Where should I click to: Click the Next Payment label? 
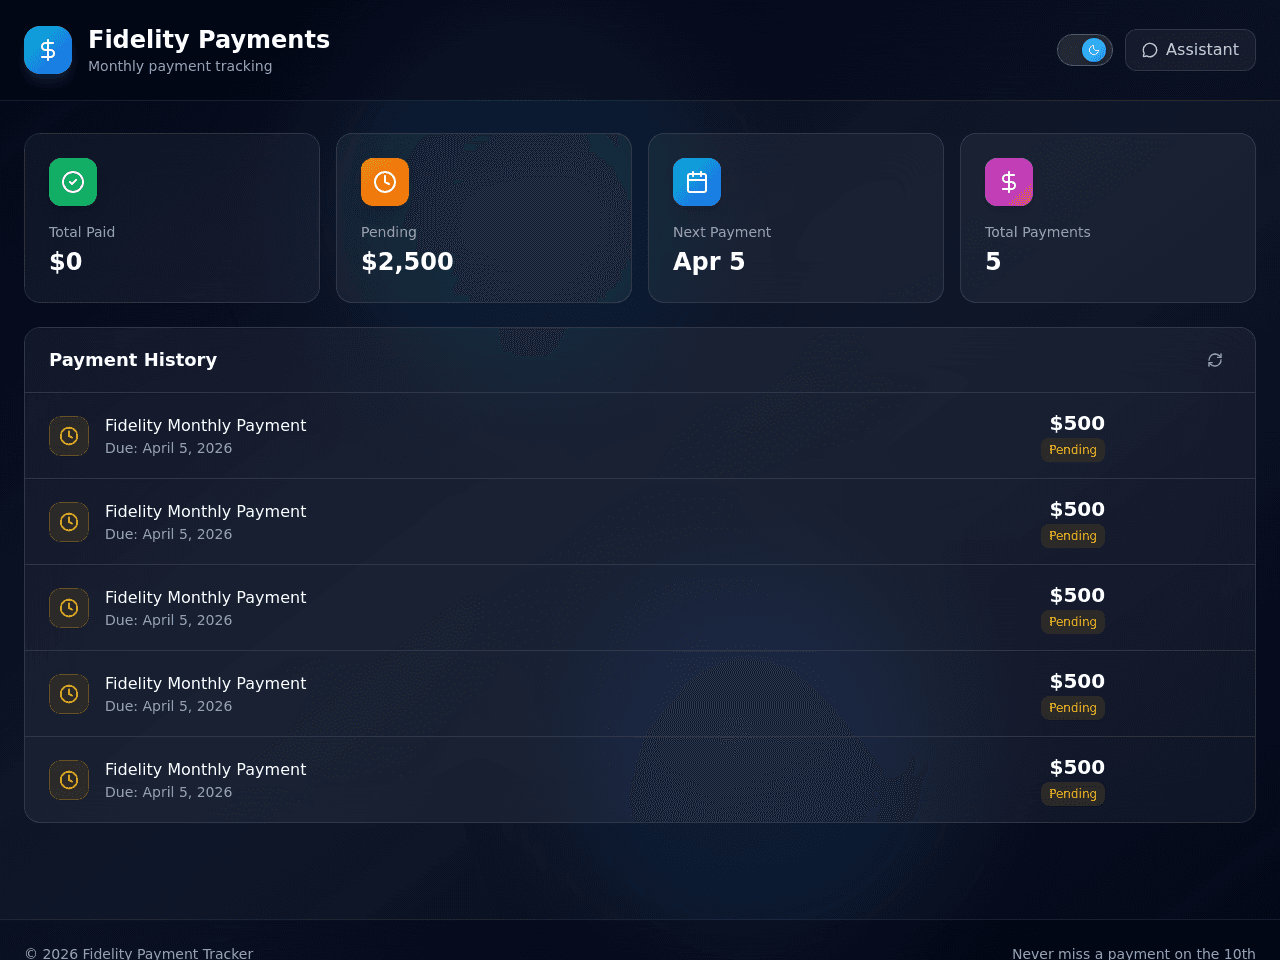722,232
